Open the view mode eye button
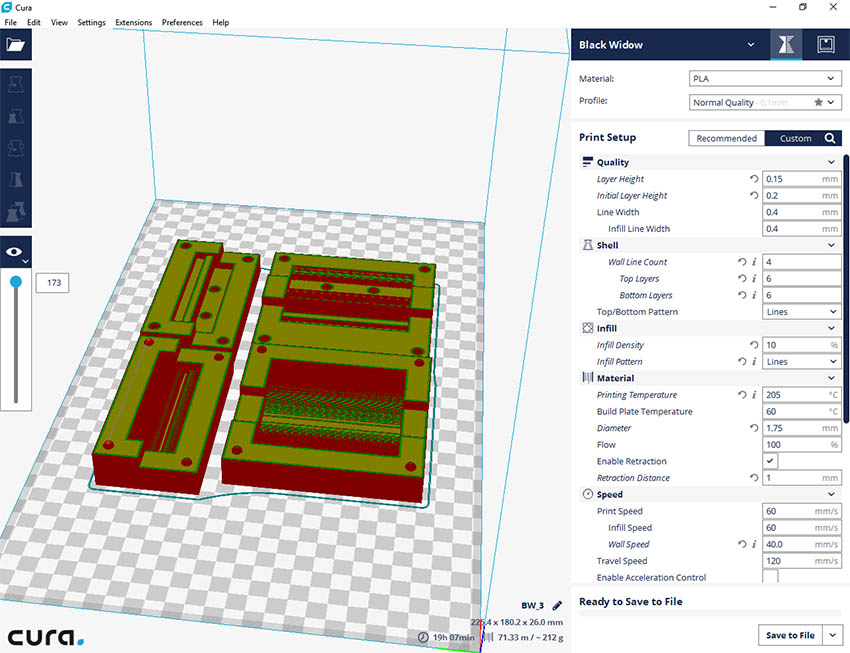 coord(16,252)
